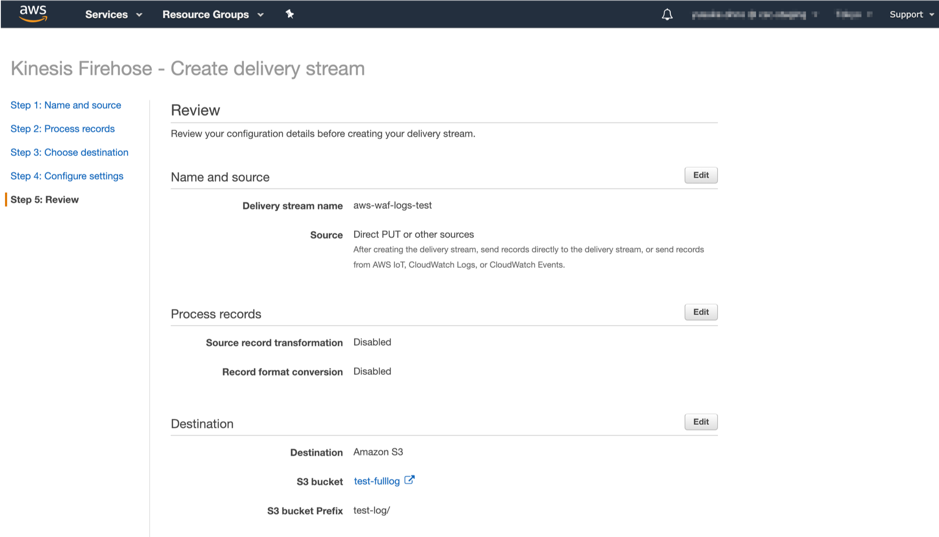The image size is (939, 537).
Task: Click the 'Record format conversion' label
Action: pyautogui.click(x=282, y=372)
